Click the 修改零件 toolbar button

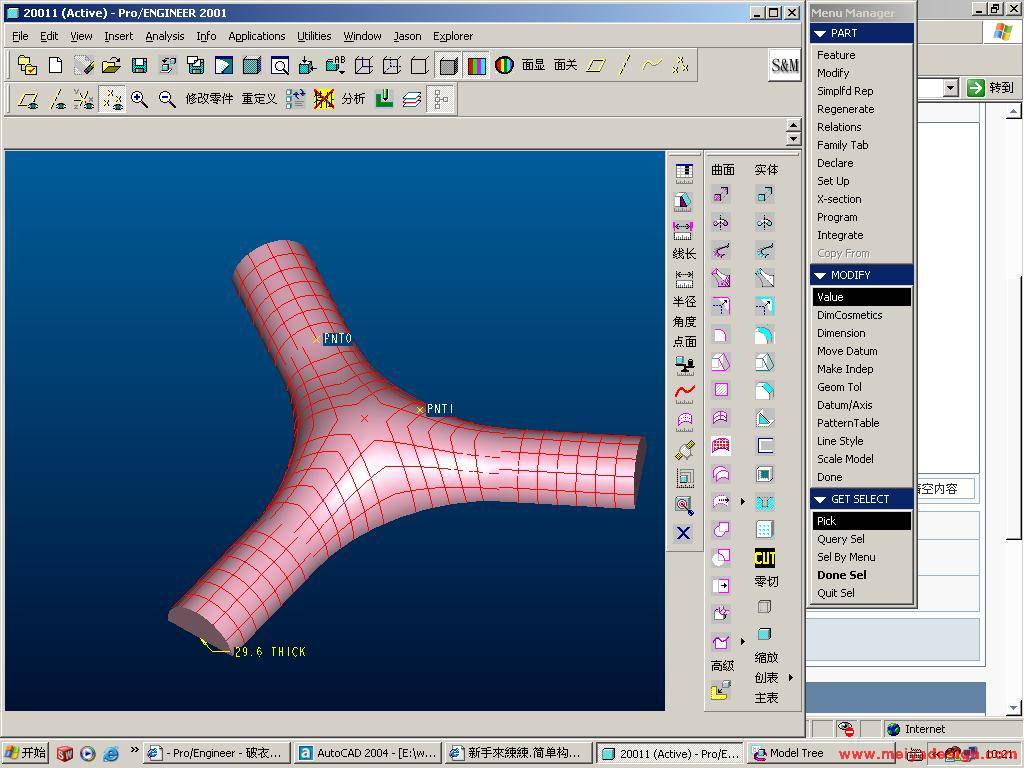(209, 99)
